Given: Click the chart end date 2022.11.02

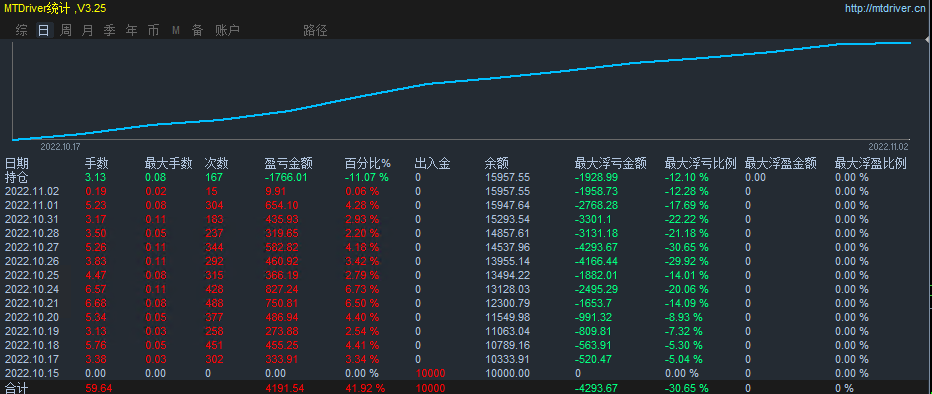Looking at the screenshot, I should pos(888,146).
